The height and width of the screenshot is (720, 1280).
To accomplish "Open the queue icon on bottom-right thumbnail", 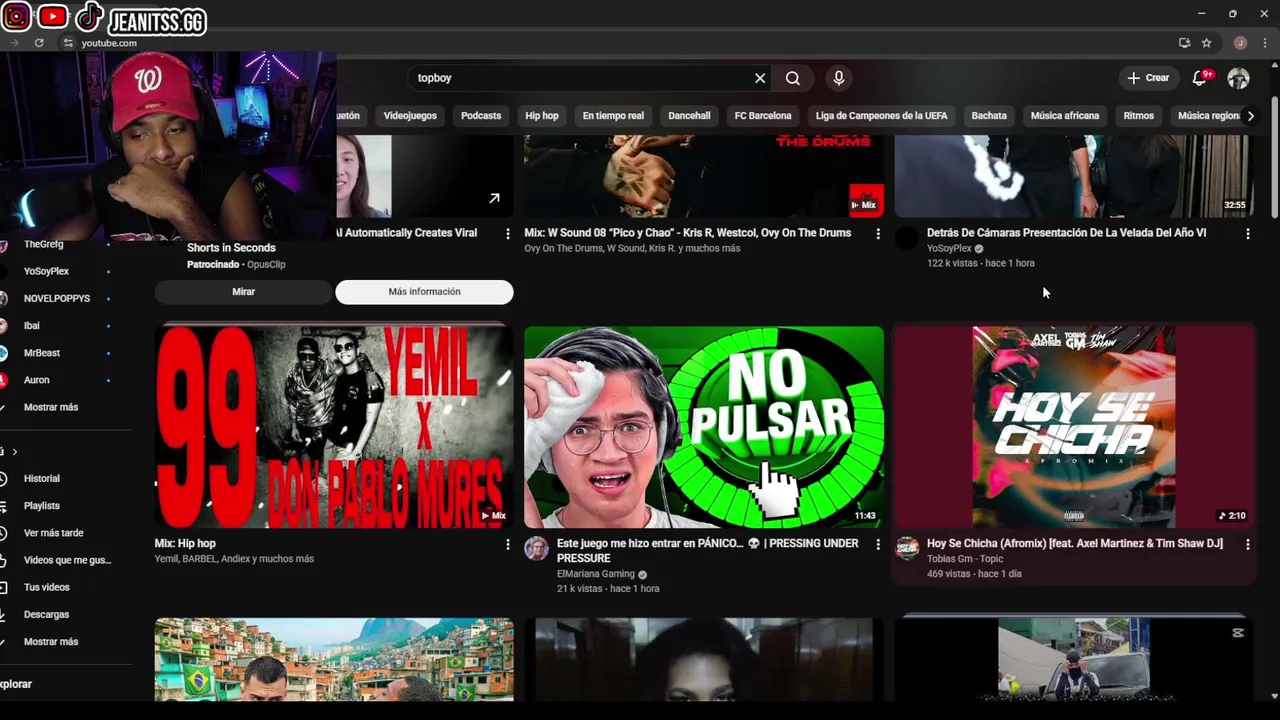I will click(1238, 633).
